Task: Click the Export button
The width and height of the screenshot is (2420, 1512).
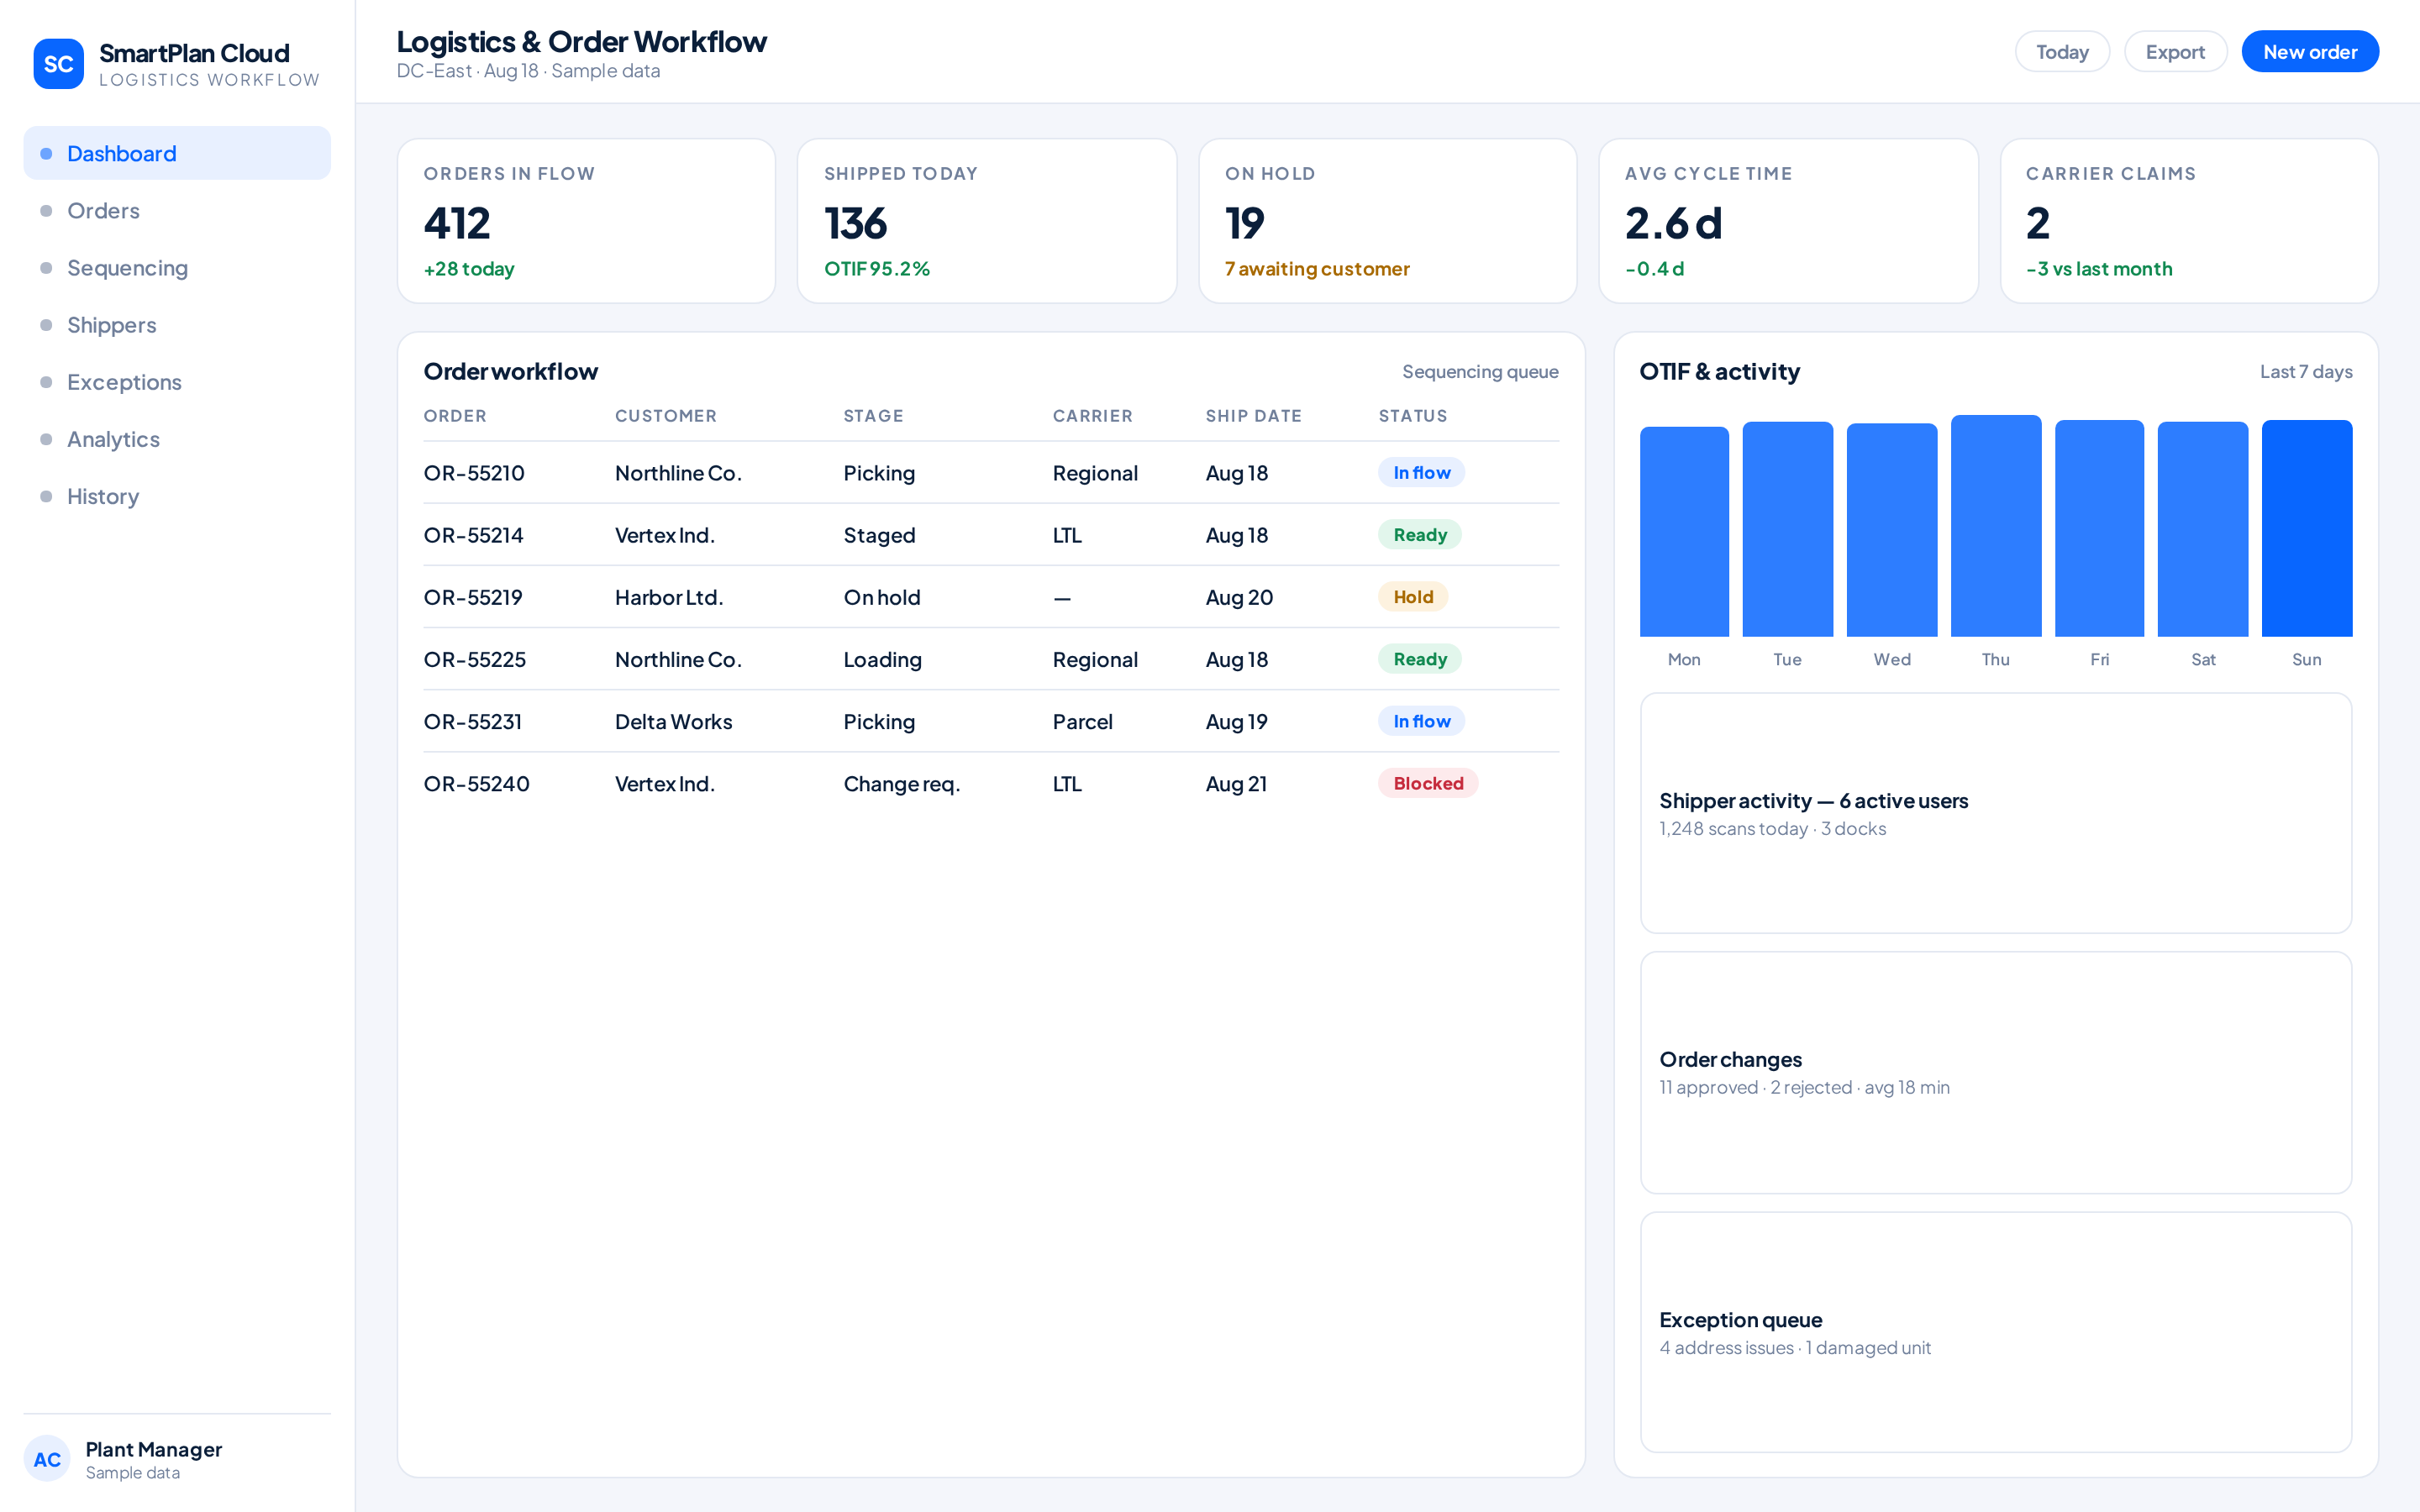Action: tap(2175, 51)
